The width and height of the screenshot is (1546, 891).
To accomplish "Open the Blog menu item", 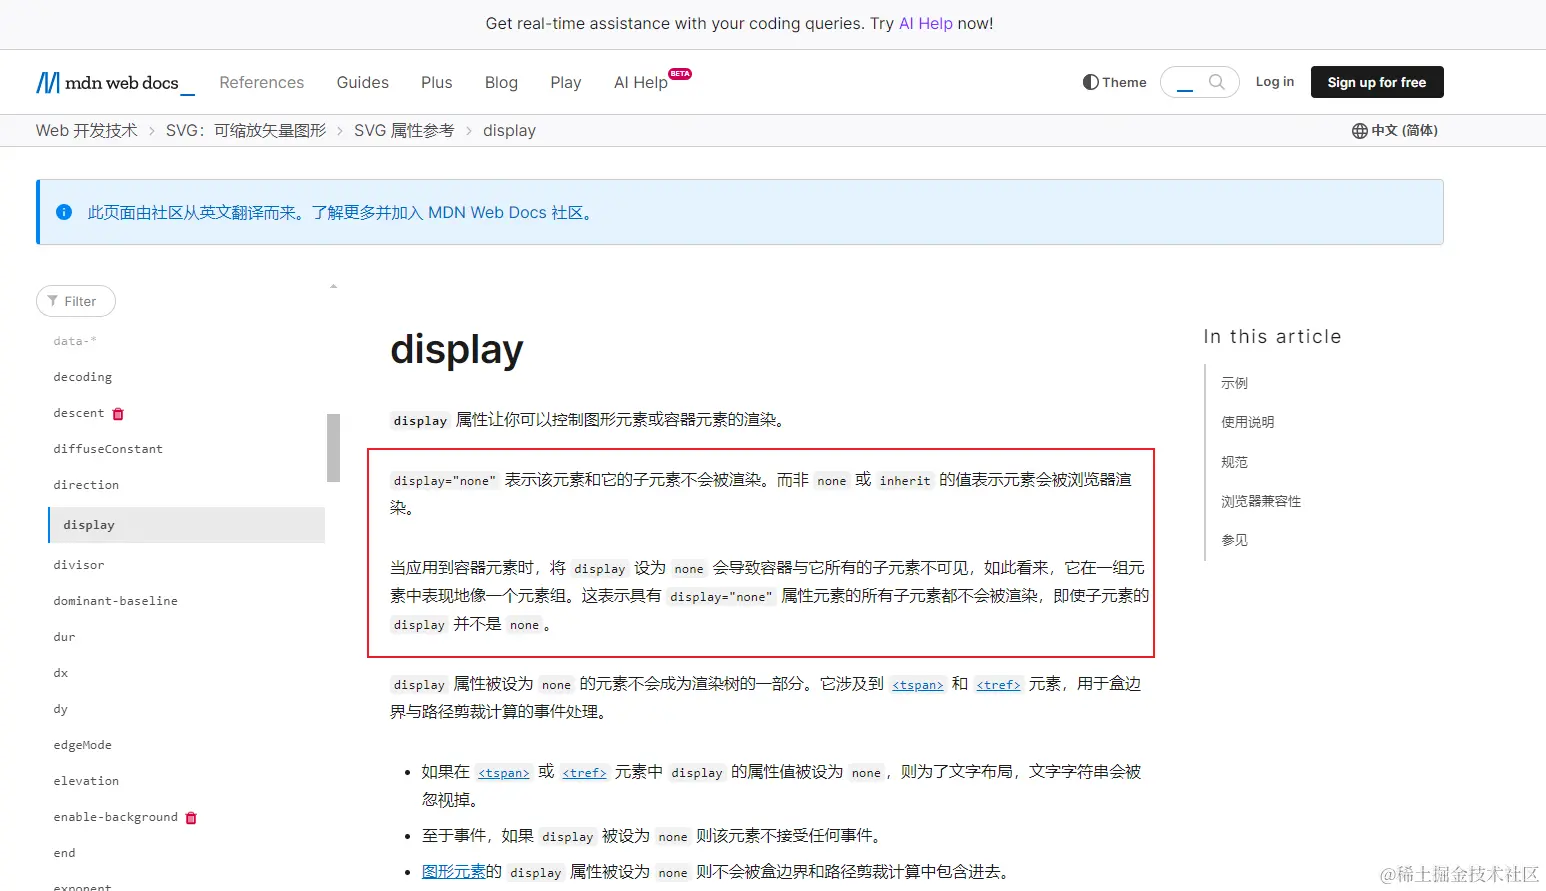I will pos(501,82).
